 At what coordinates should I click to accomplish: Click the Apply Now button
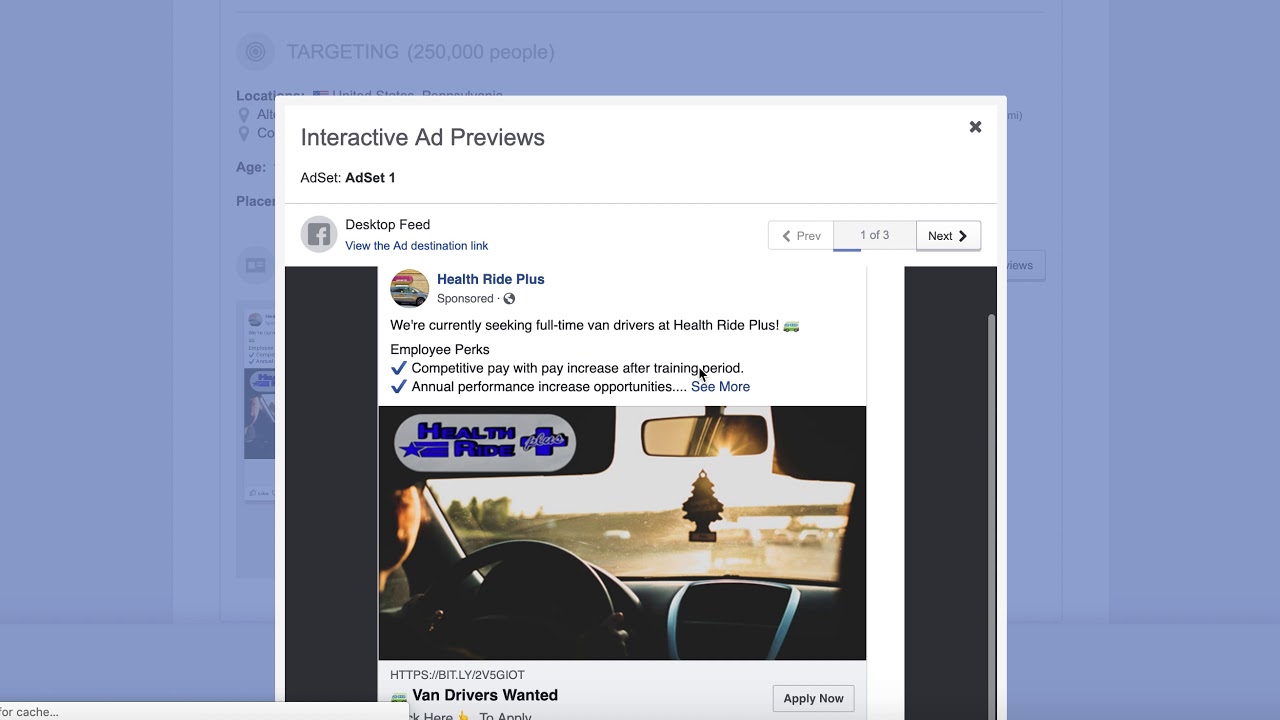pos(813,698)
